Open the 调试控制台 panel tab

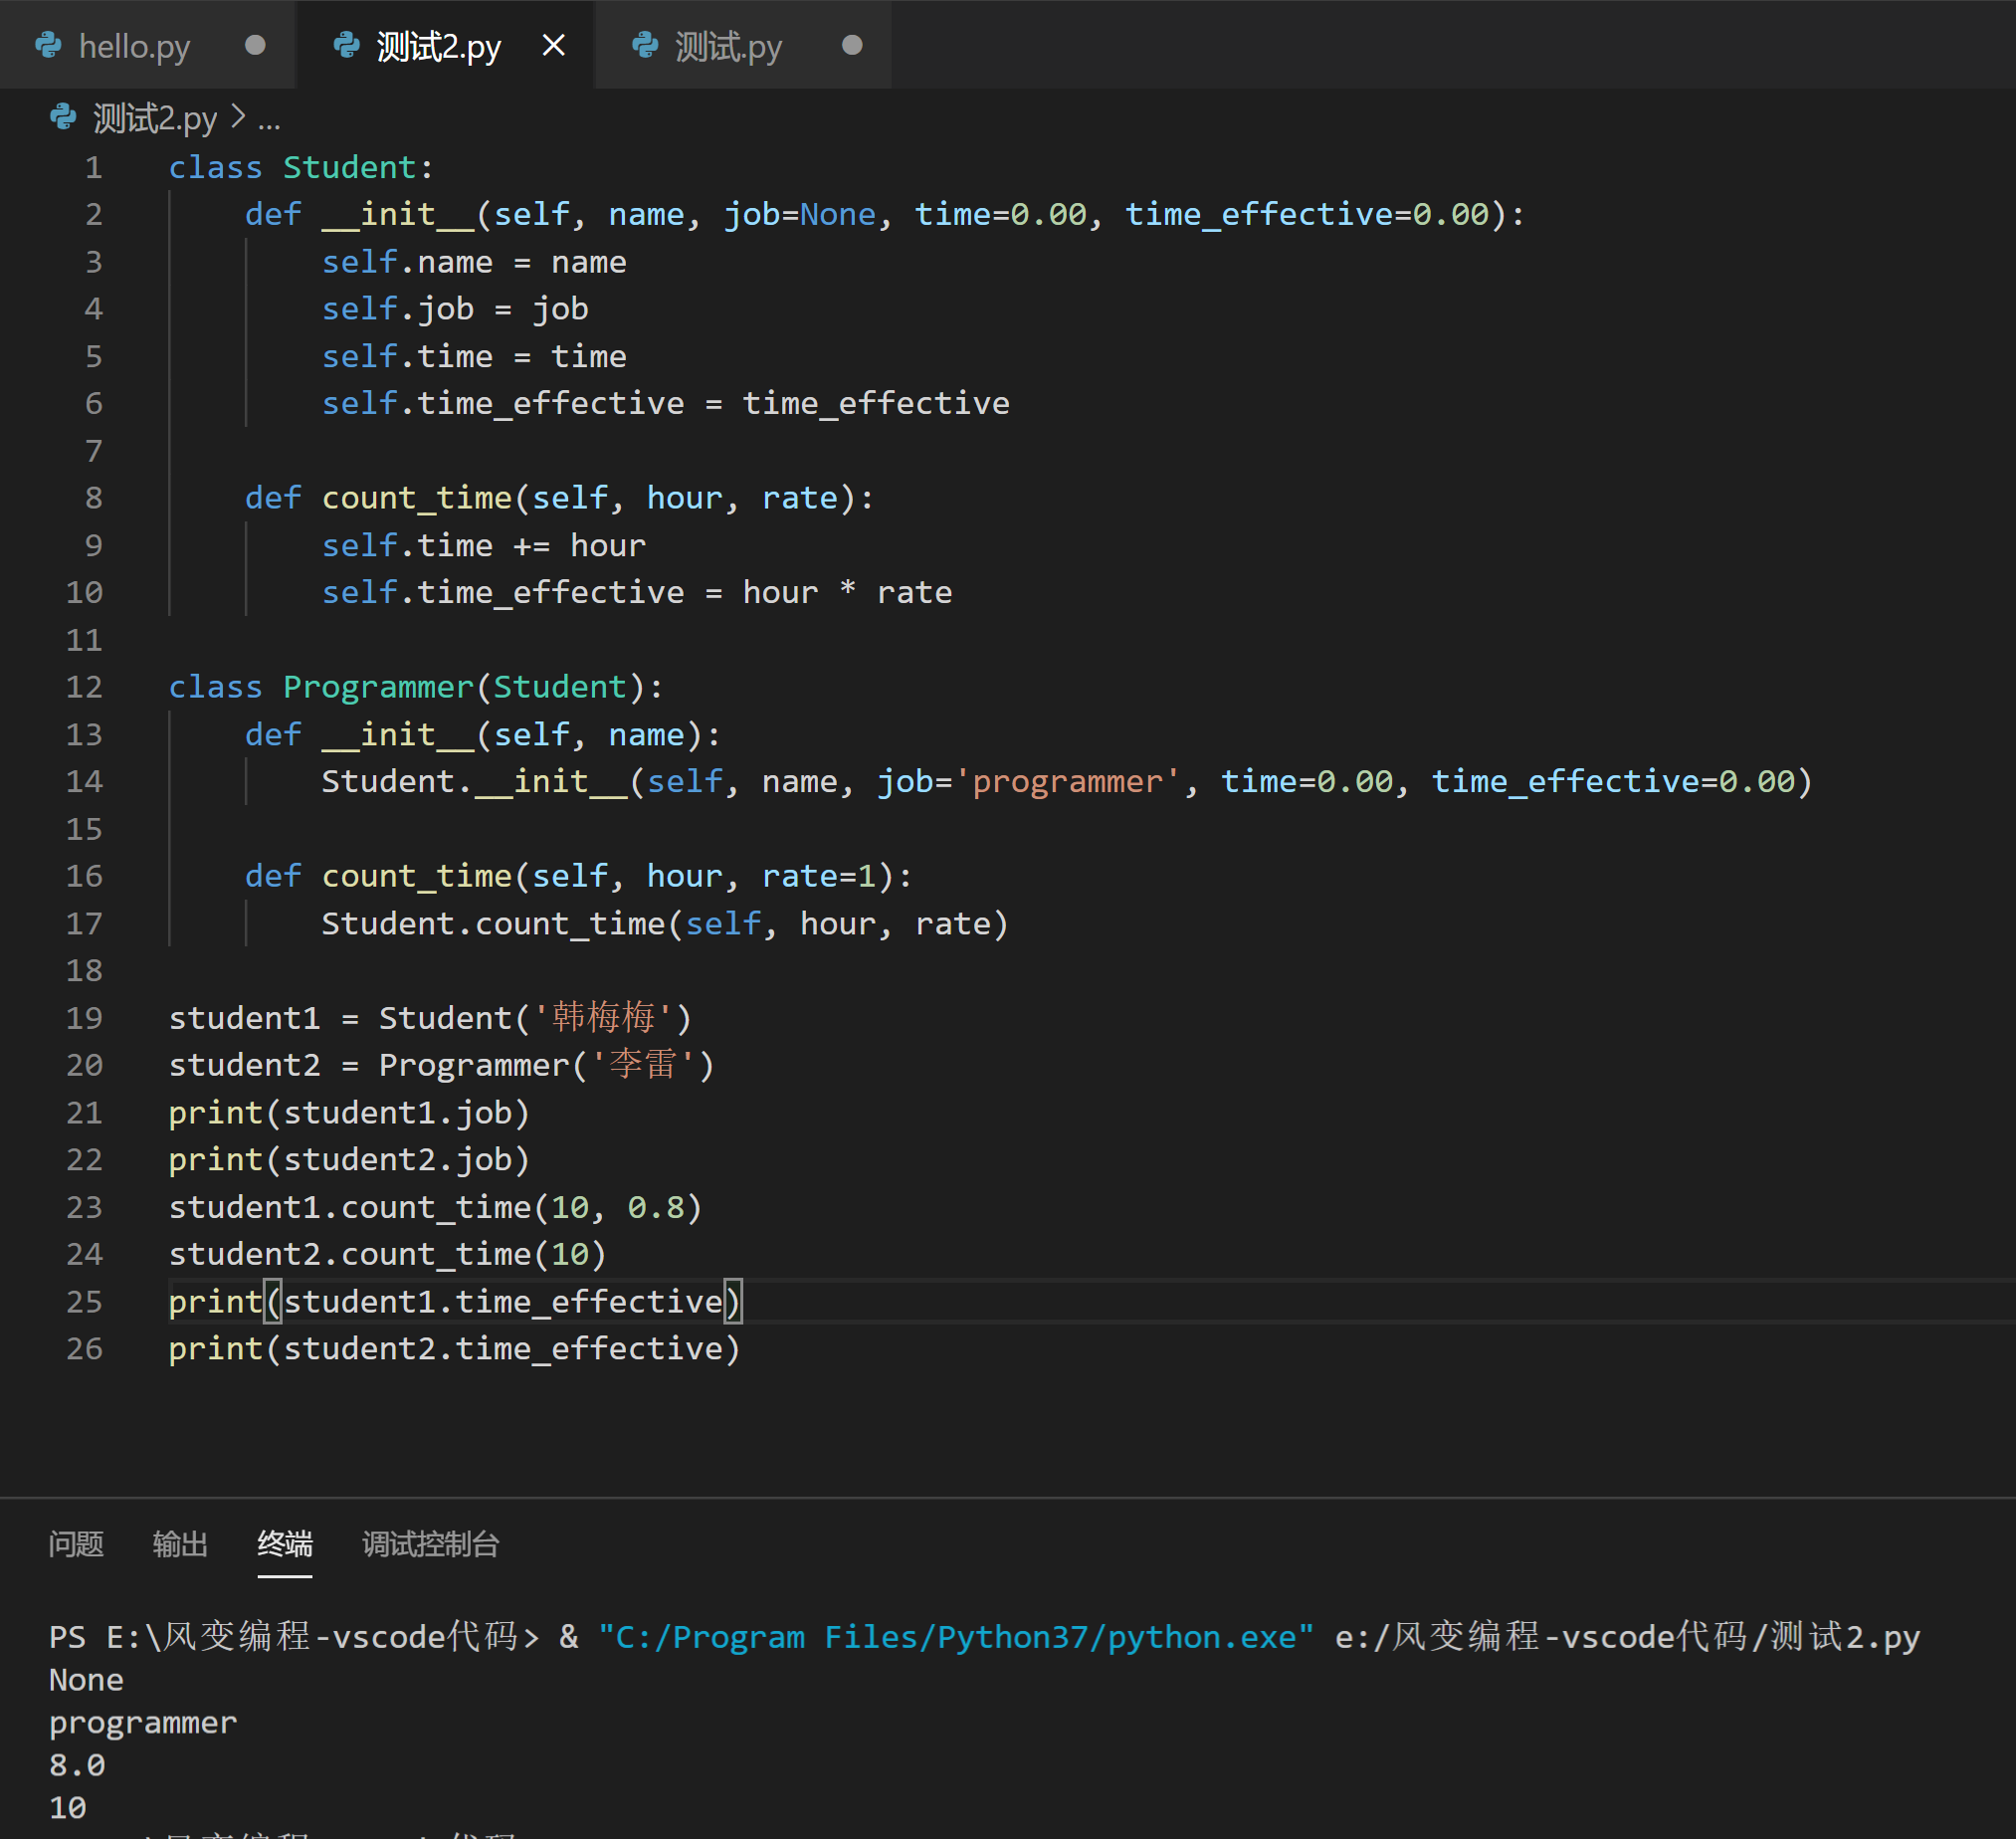430,1544
